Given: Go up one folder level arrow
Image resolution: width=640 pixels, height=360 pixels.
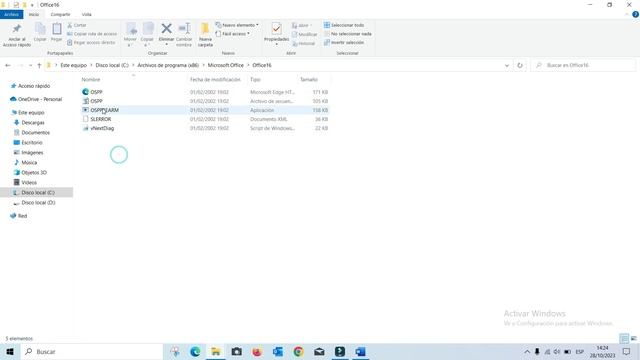Looking at the screenshot, I should [x=39, y=65].
